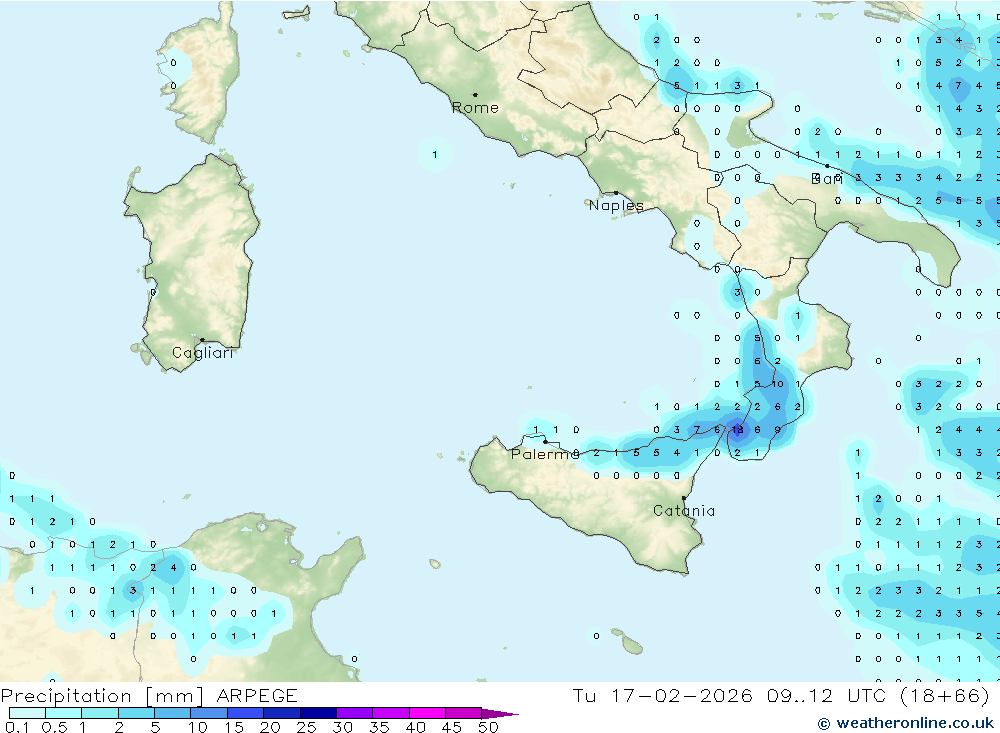1000x733 pixels.
Task: Click the 10 mm value over Calabria coast
Action: (777, 384)
